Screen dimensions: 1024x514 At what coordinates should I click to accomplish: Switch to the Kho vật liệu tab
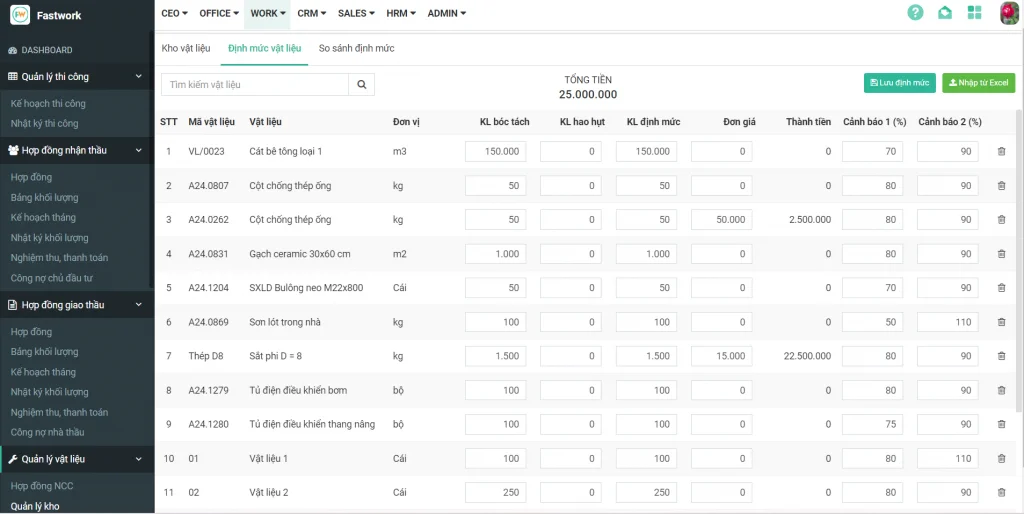coord(185,48)
